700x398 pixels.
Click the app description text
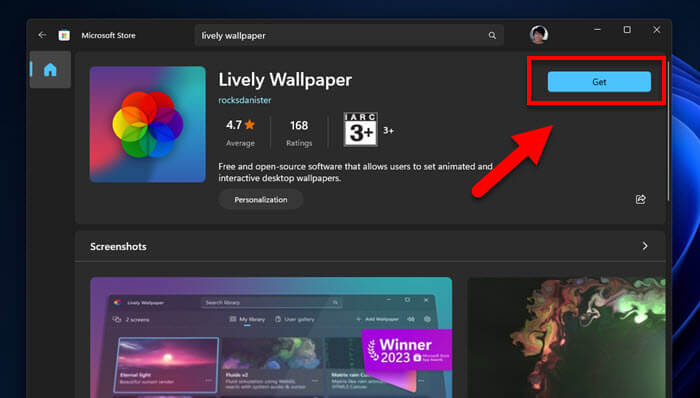coord(355,172)
